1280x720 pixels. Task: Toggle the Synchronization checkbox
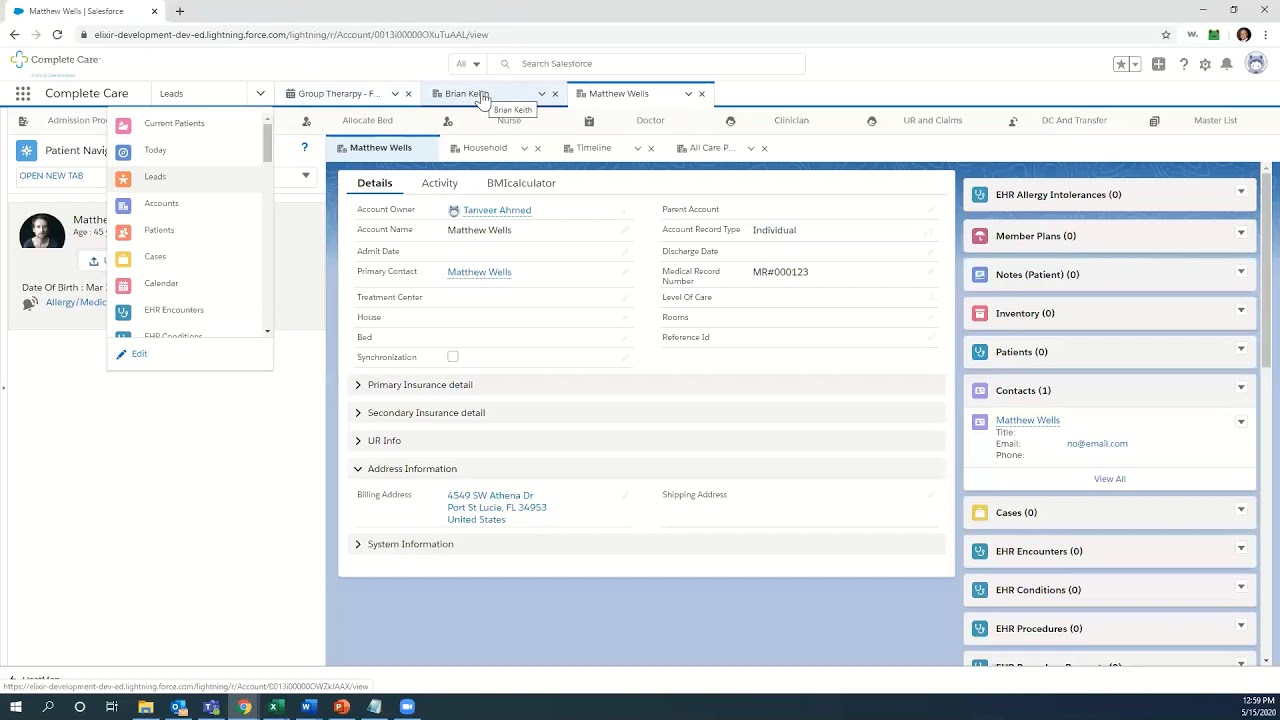453,357
